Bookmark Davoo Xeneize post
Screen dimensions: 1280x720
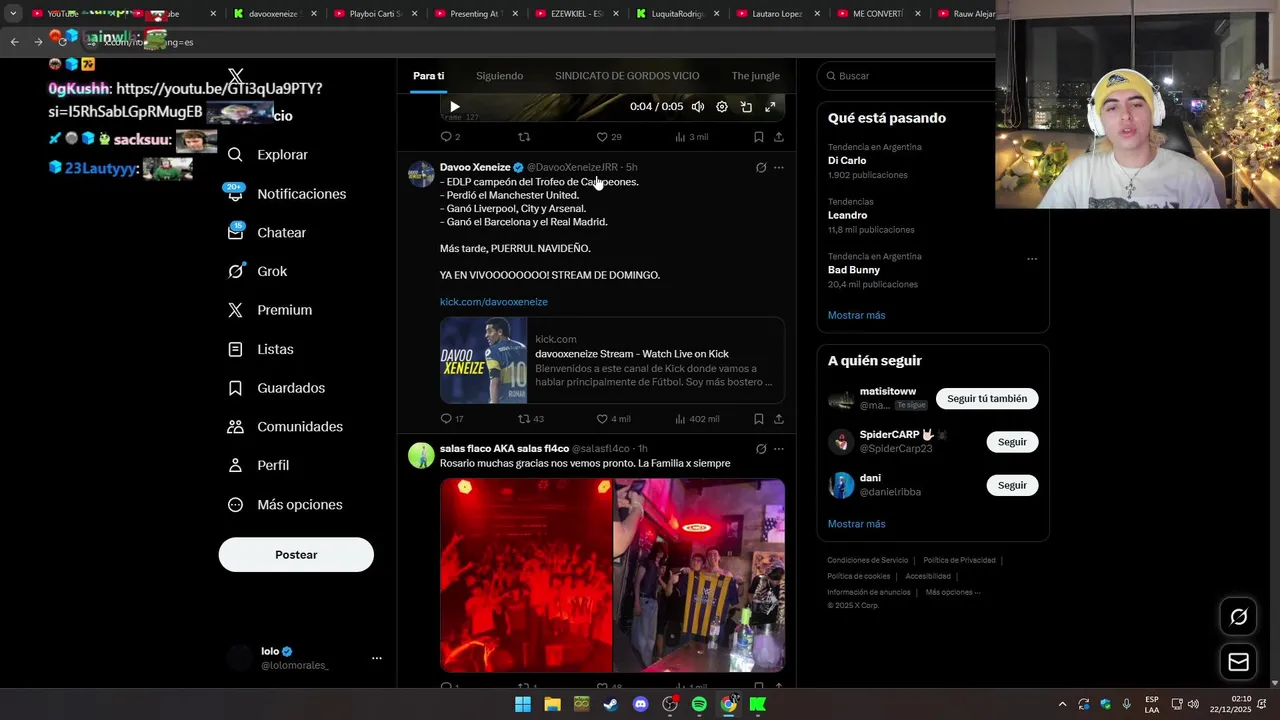tap(759, 419)
